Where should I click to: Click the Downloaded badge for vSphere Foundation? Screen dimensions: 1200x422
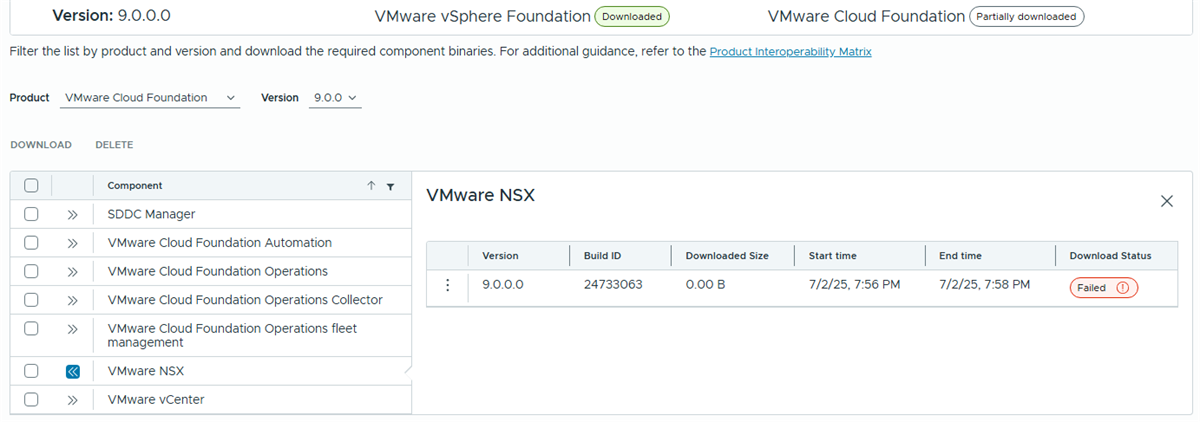632,16
